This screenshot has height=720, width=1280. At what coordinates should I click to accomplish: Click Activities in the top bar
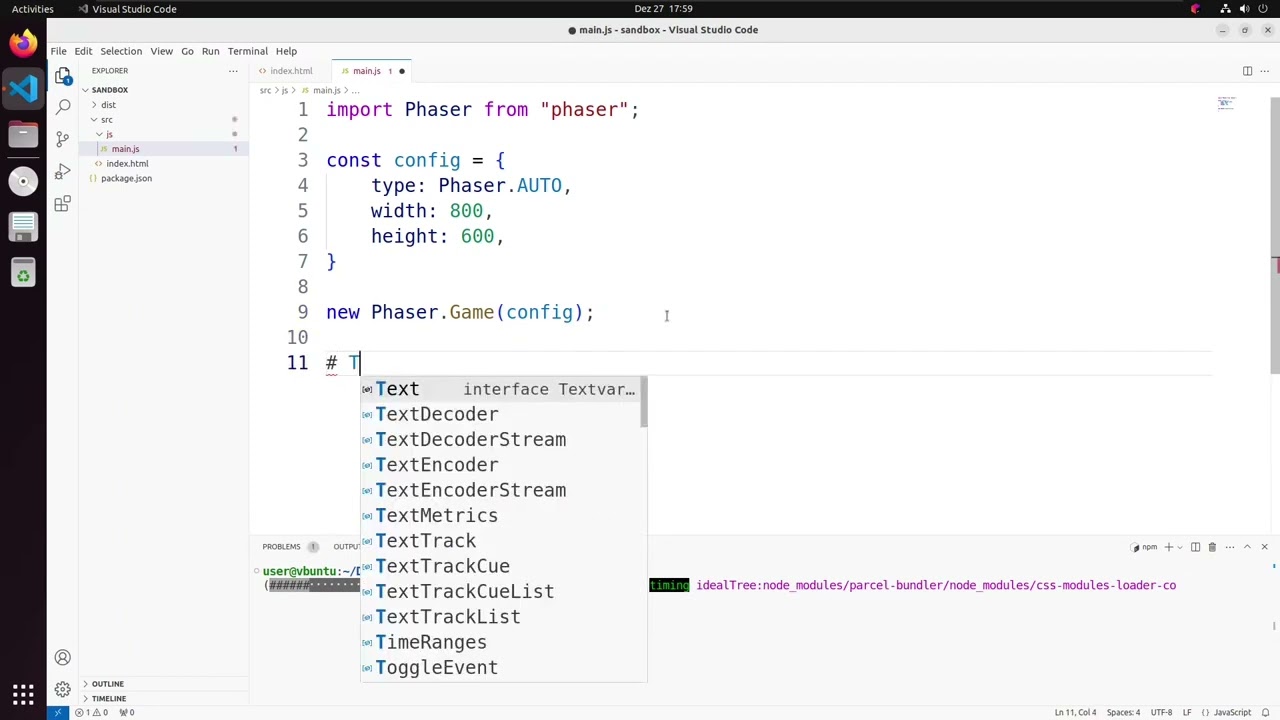(33, 9)
